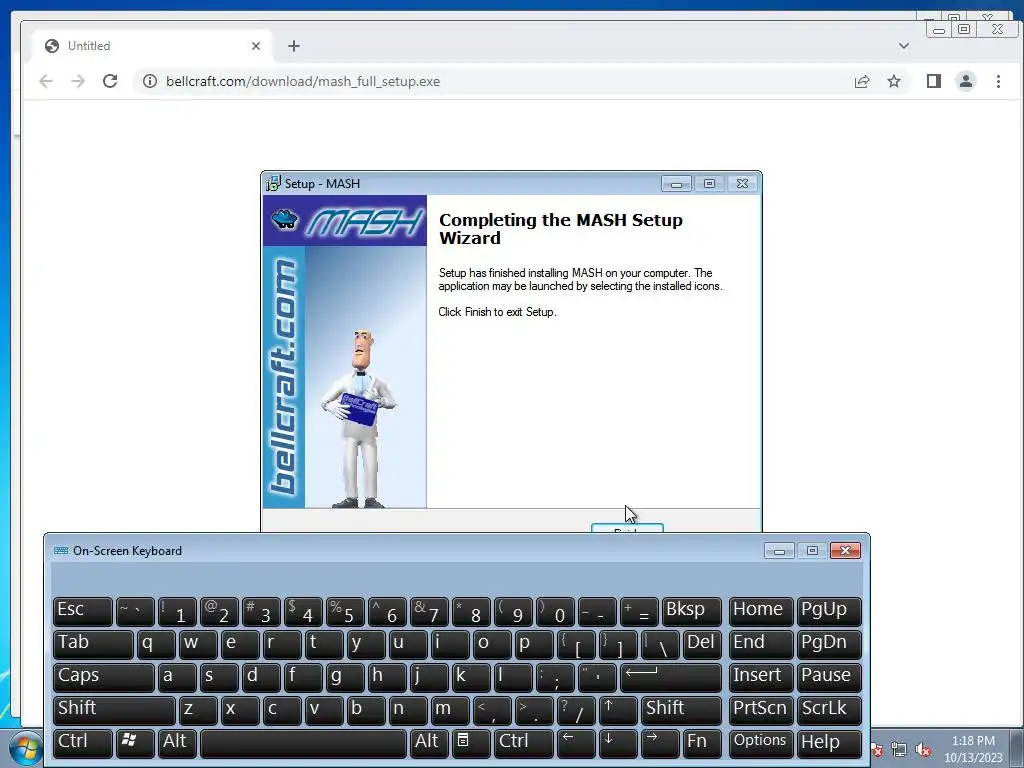Click the share this page icon
This screenshot has width=1024, height=768.
click(862, 81)
